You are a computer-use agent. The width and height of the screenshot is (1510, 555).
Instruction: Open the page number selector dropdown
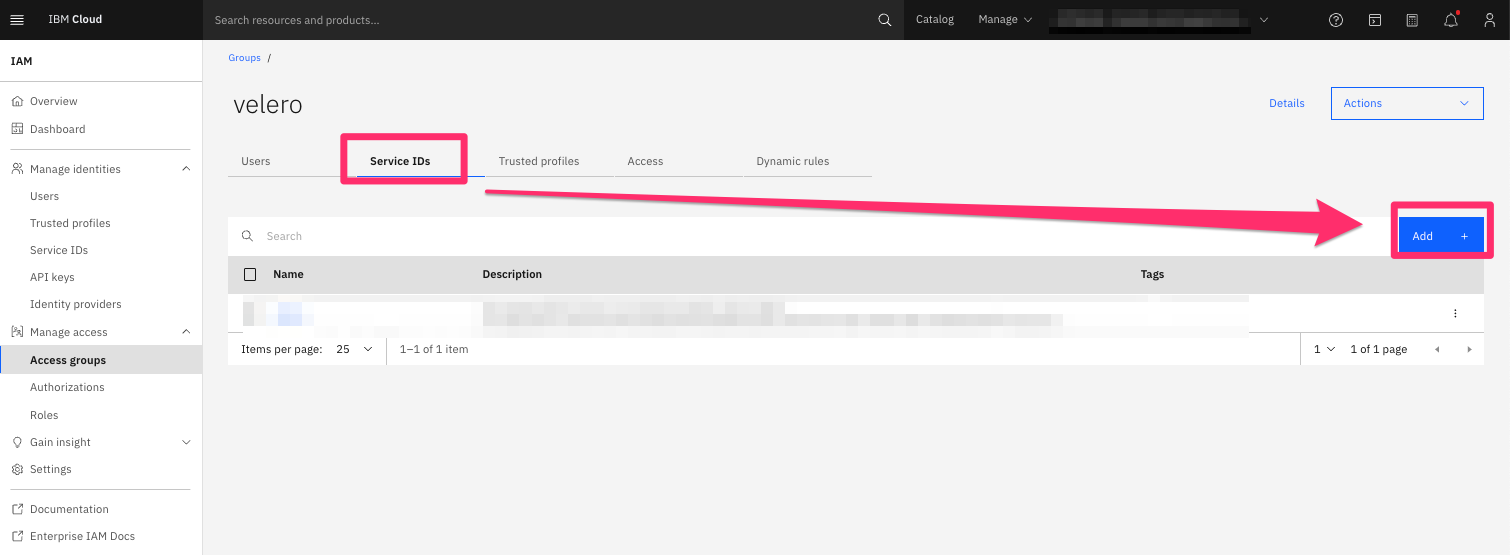[x=1324, y=349]
